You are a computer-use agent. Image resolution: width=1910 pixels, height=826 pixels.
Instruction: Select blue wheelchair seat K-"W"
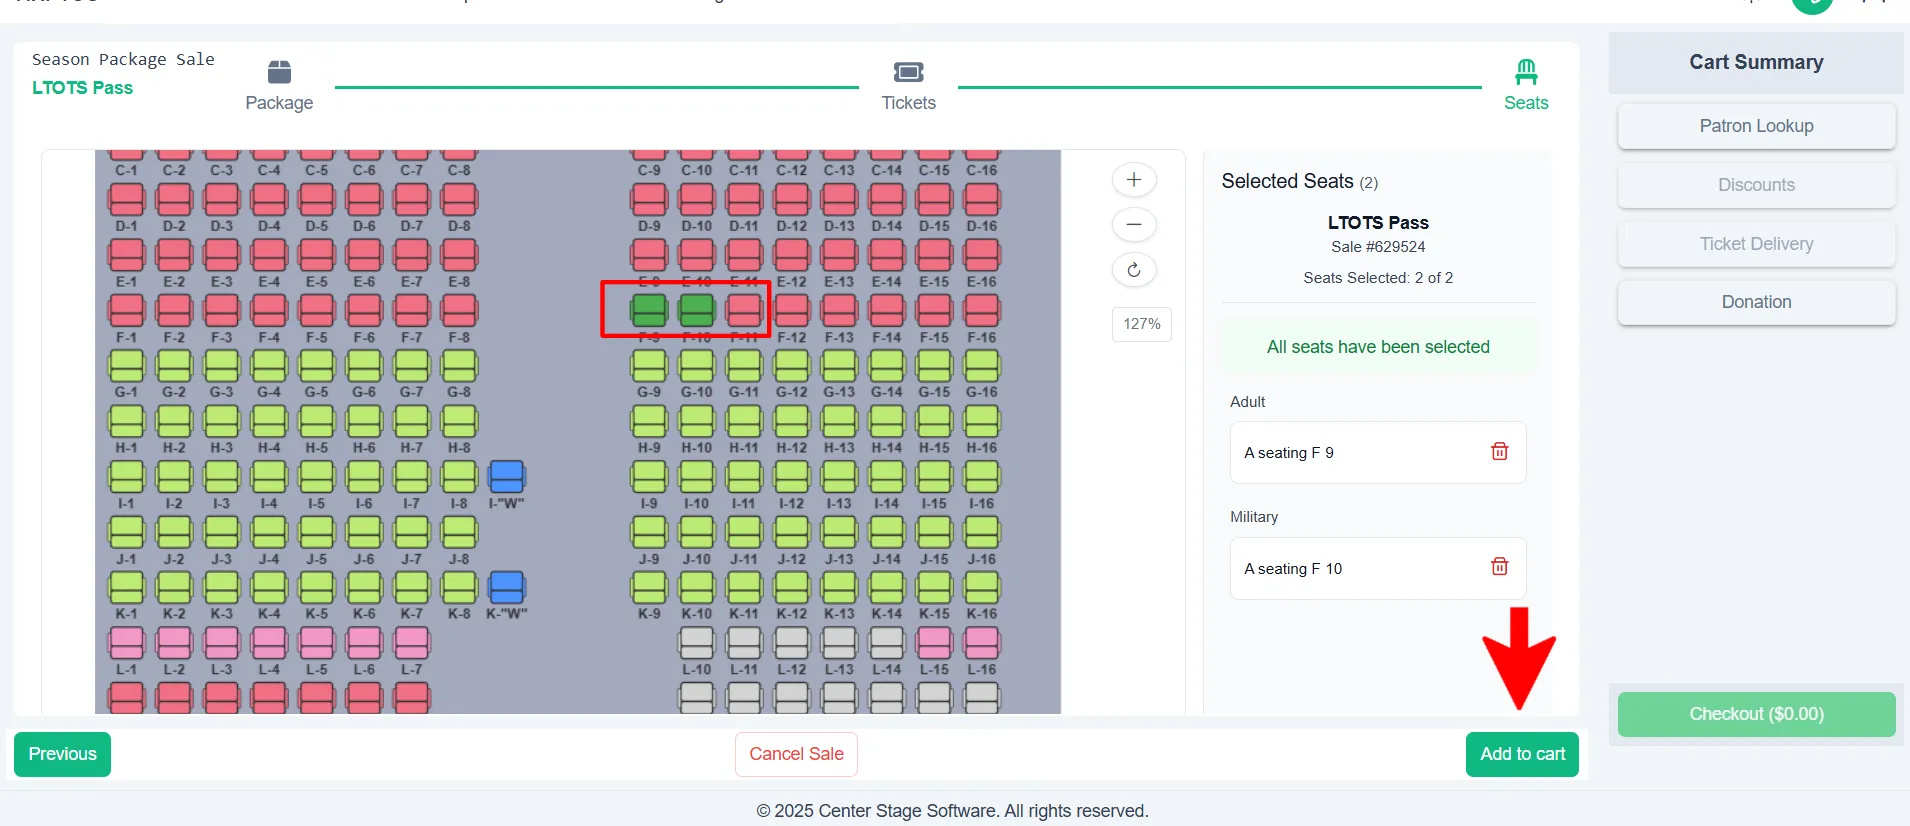tap(507, 587)
